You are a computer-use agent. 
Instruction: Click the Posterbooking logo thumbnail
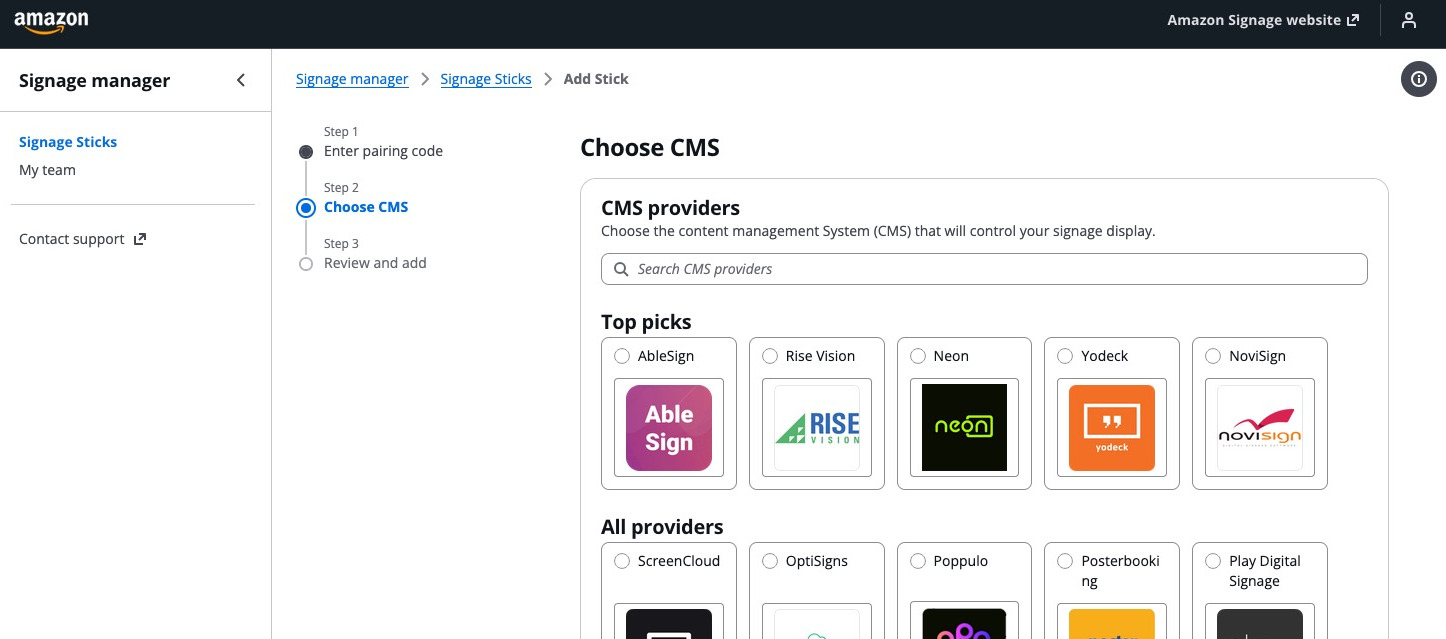[x=1112, y=624]
